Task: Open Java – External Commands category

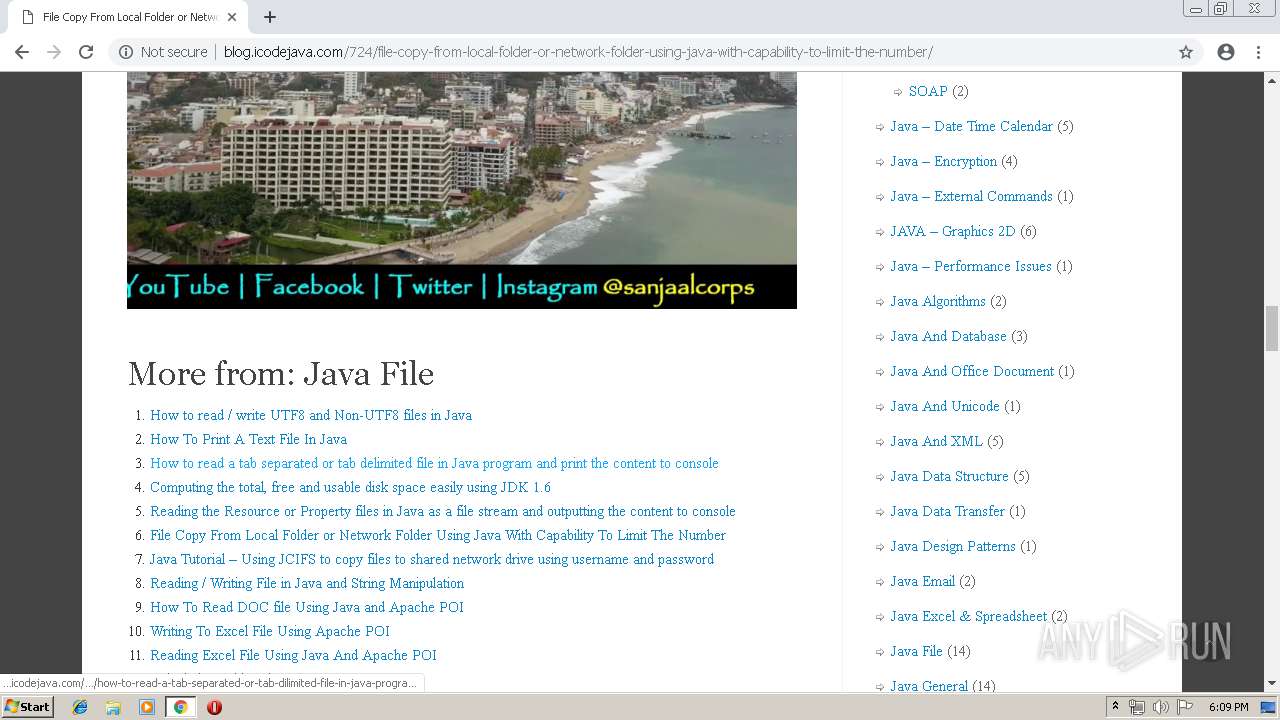Action: pyautogui.click(x=972, y=196)
